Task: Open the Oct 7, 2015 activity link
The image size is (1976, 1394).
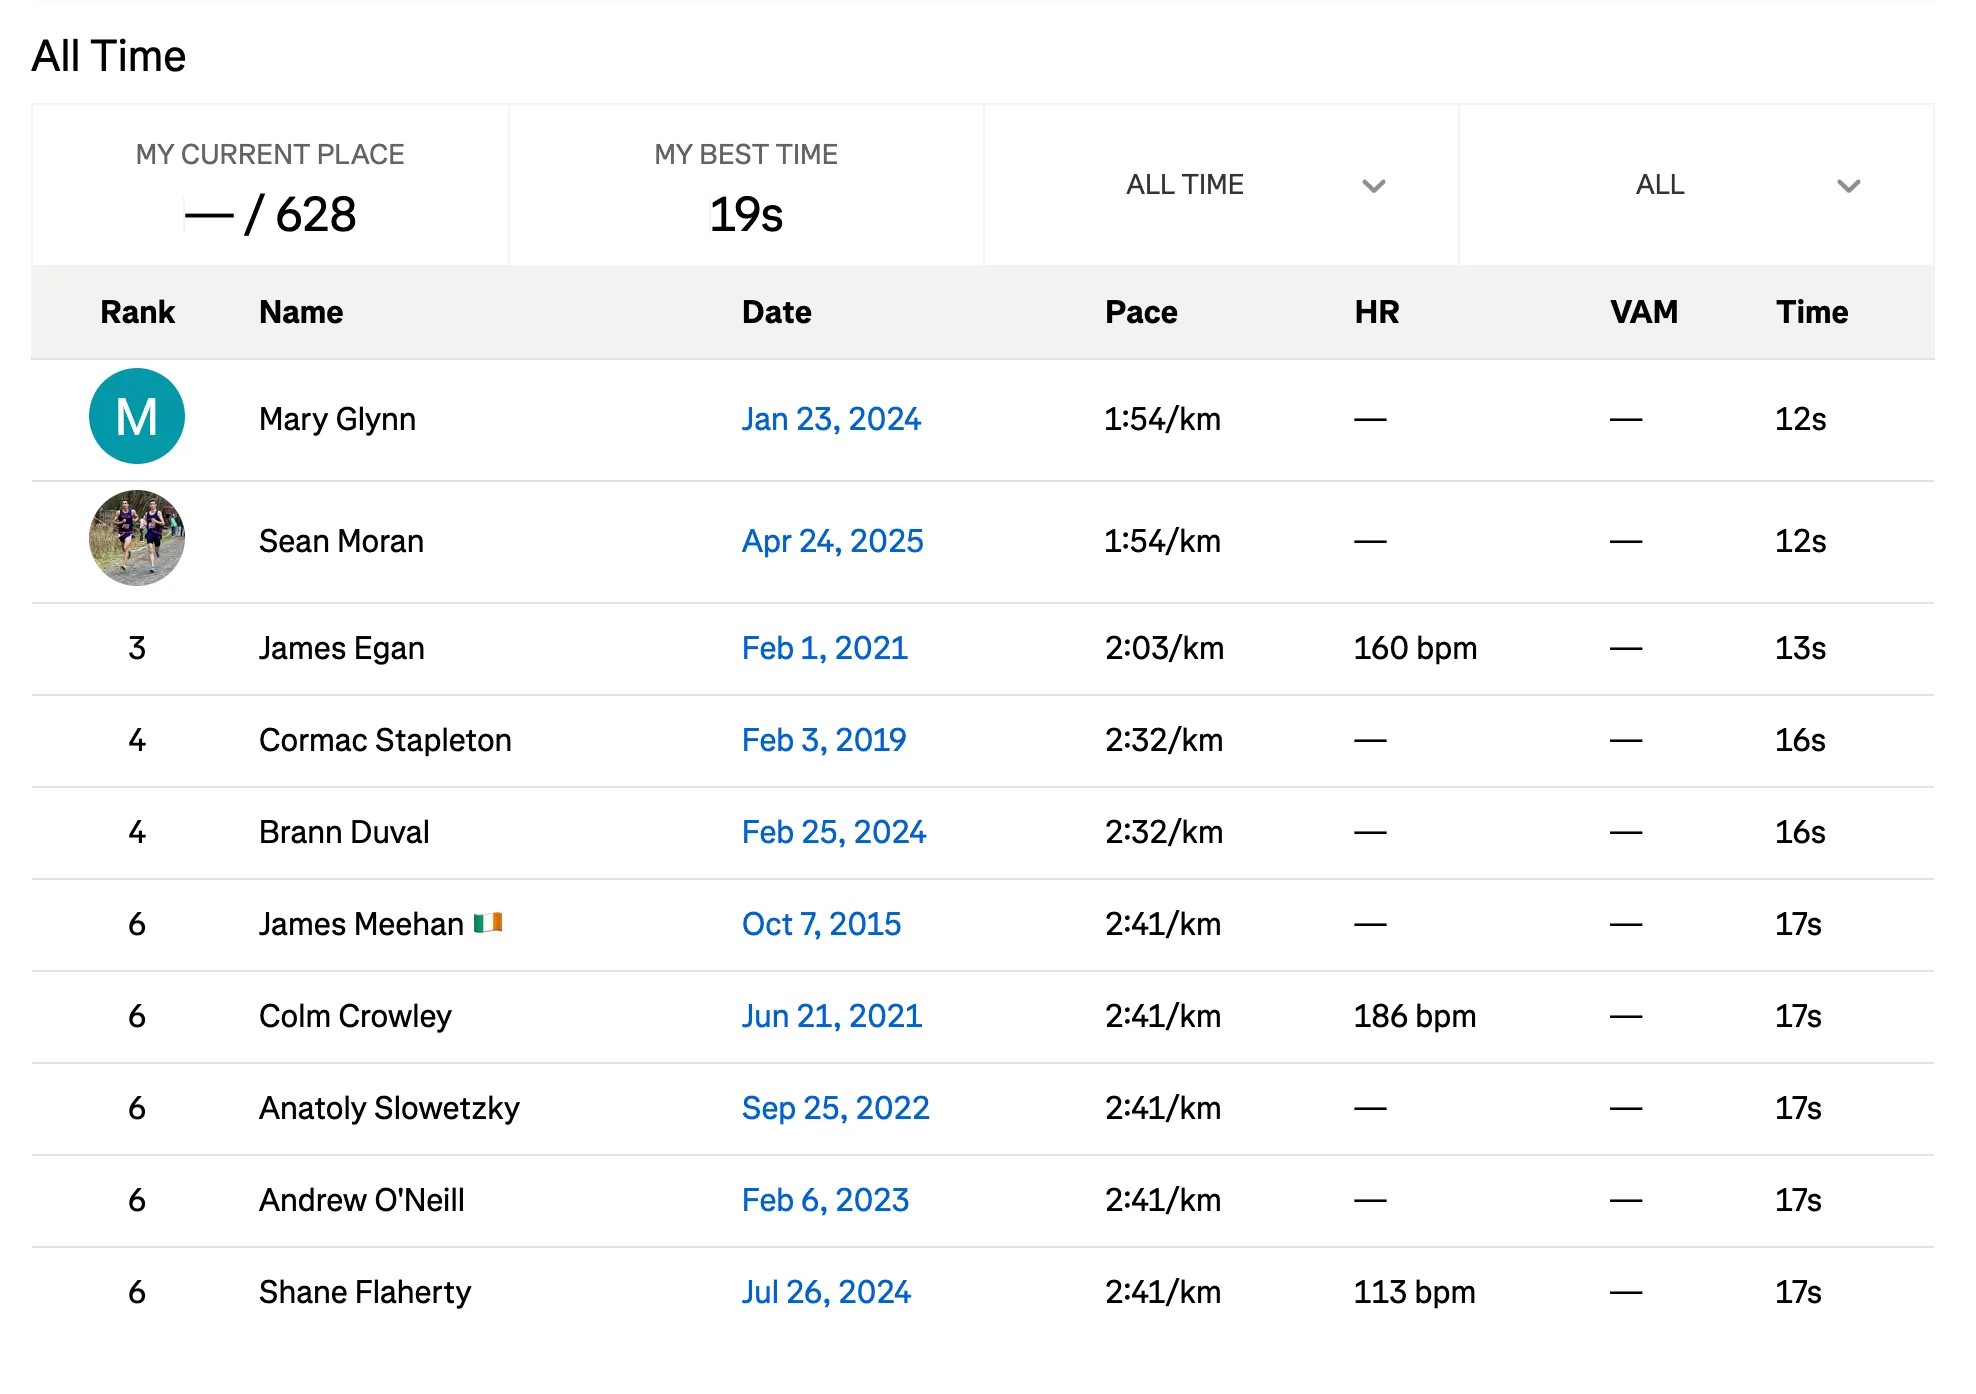Action: (821, 924)
